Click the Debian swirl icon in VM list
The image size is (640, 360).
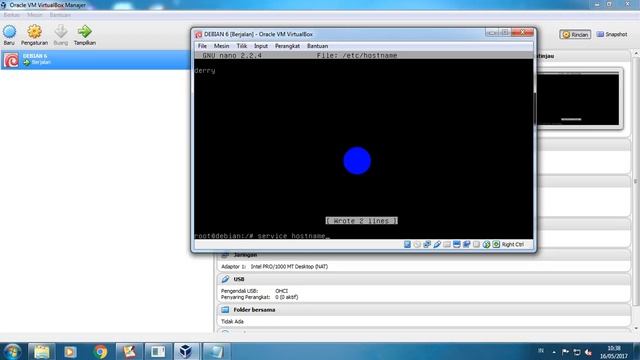11,60
